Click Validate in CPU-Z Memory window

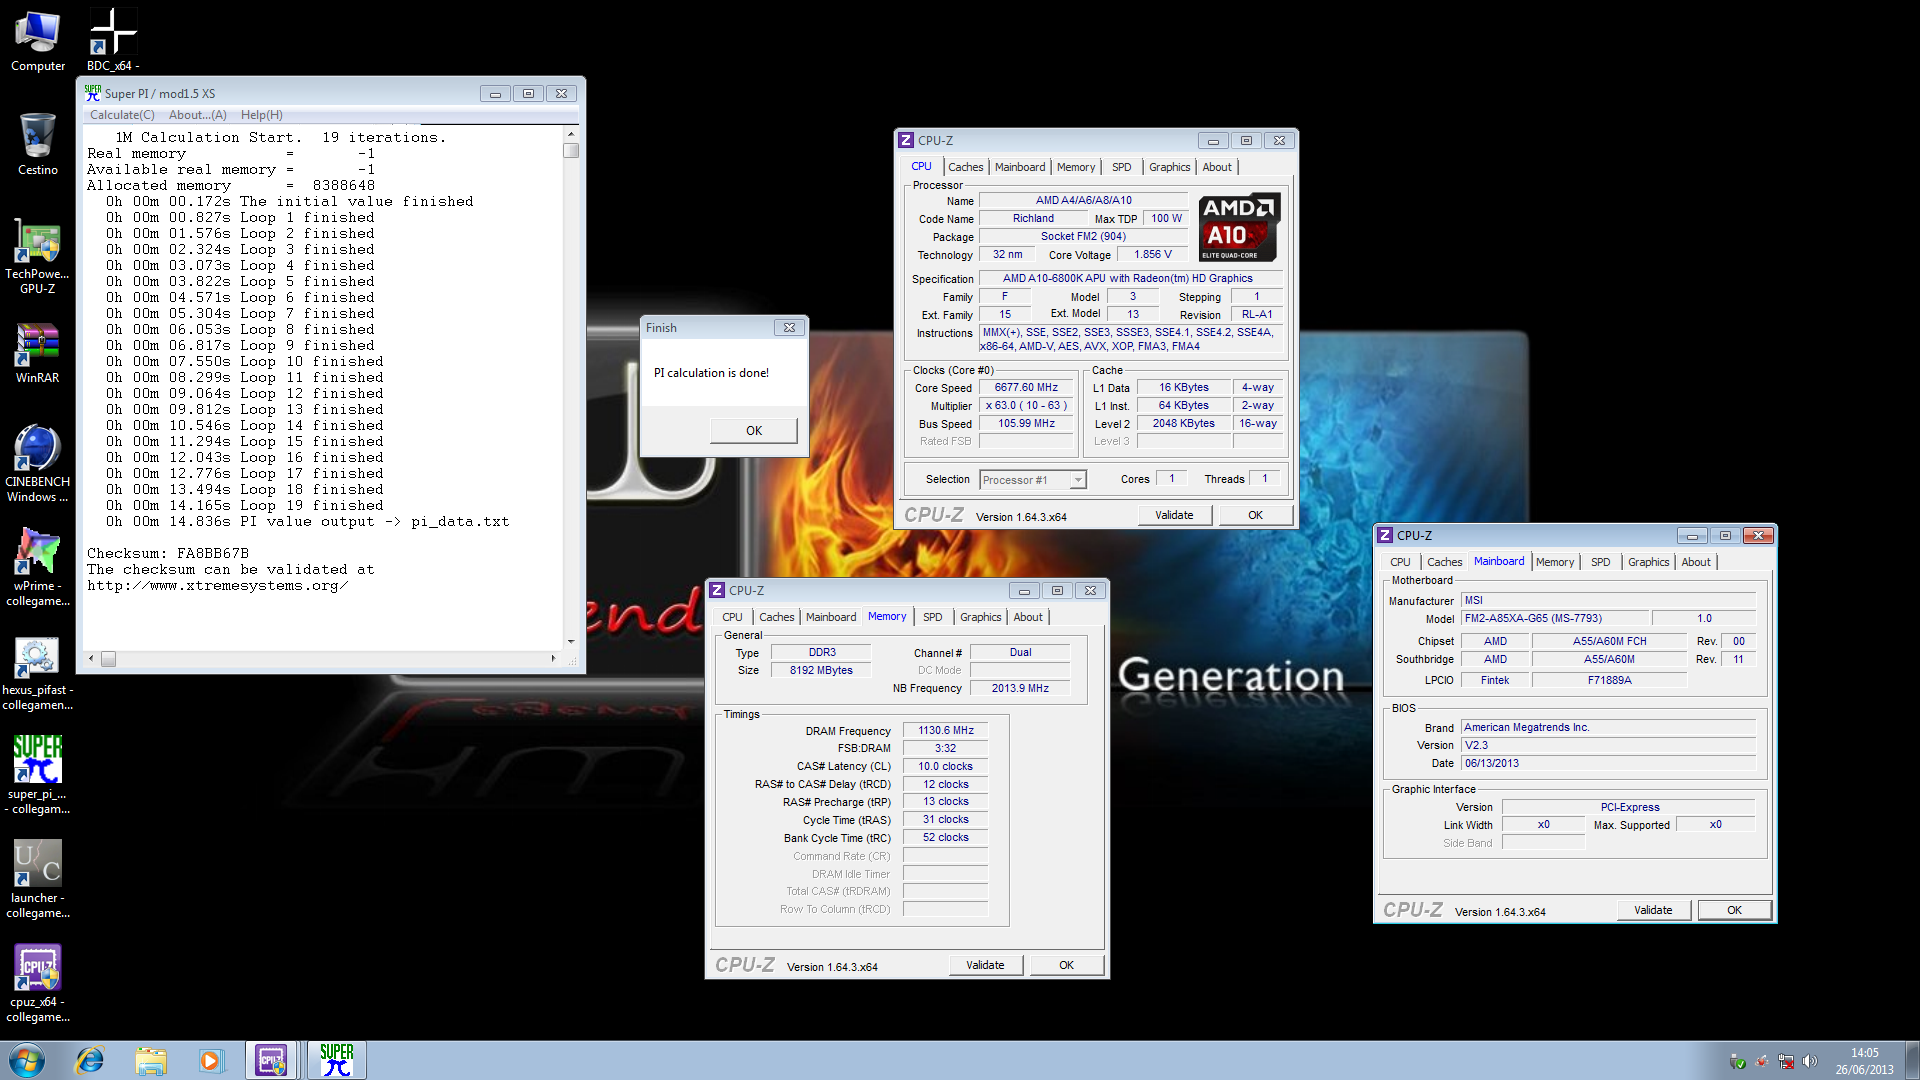[x=985, y=965]
